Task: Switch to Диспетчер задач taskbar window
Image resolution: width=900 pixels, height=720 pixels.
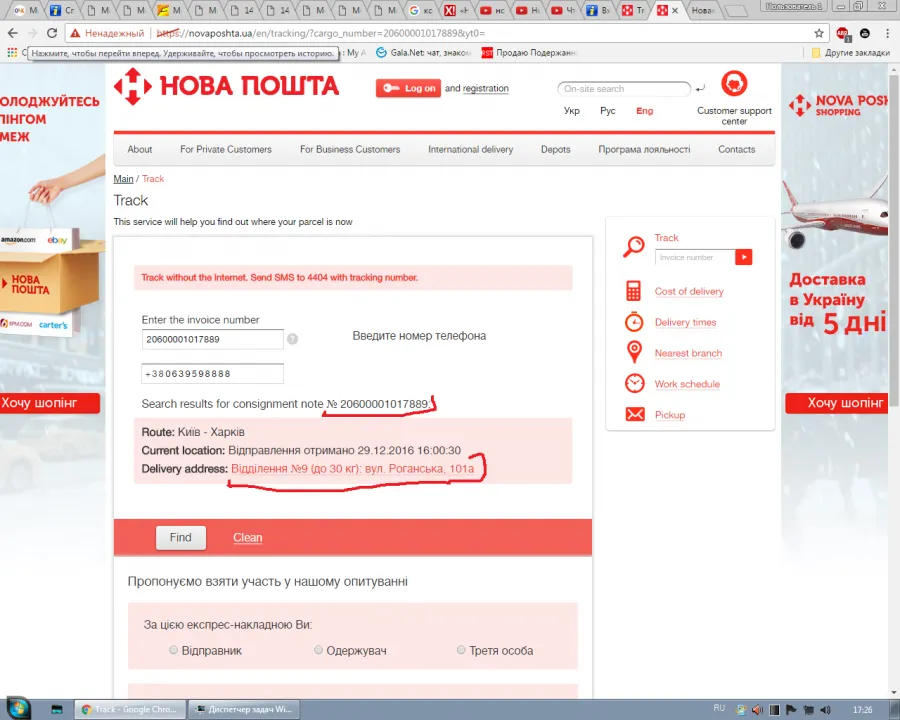Action: [244, 710]
